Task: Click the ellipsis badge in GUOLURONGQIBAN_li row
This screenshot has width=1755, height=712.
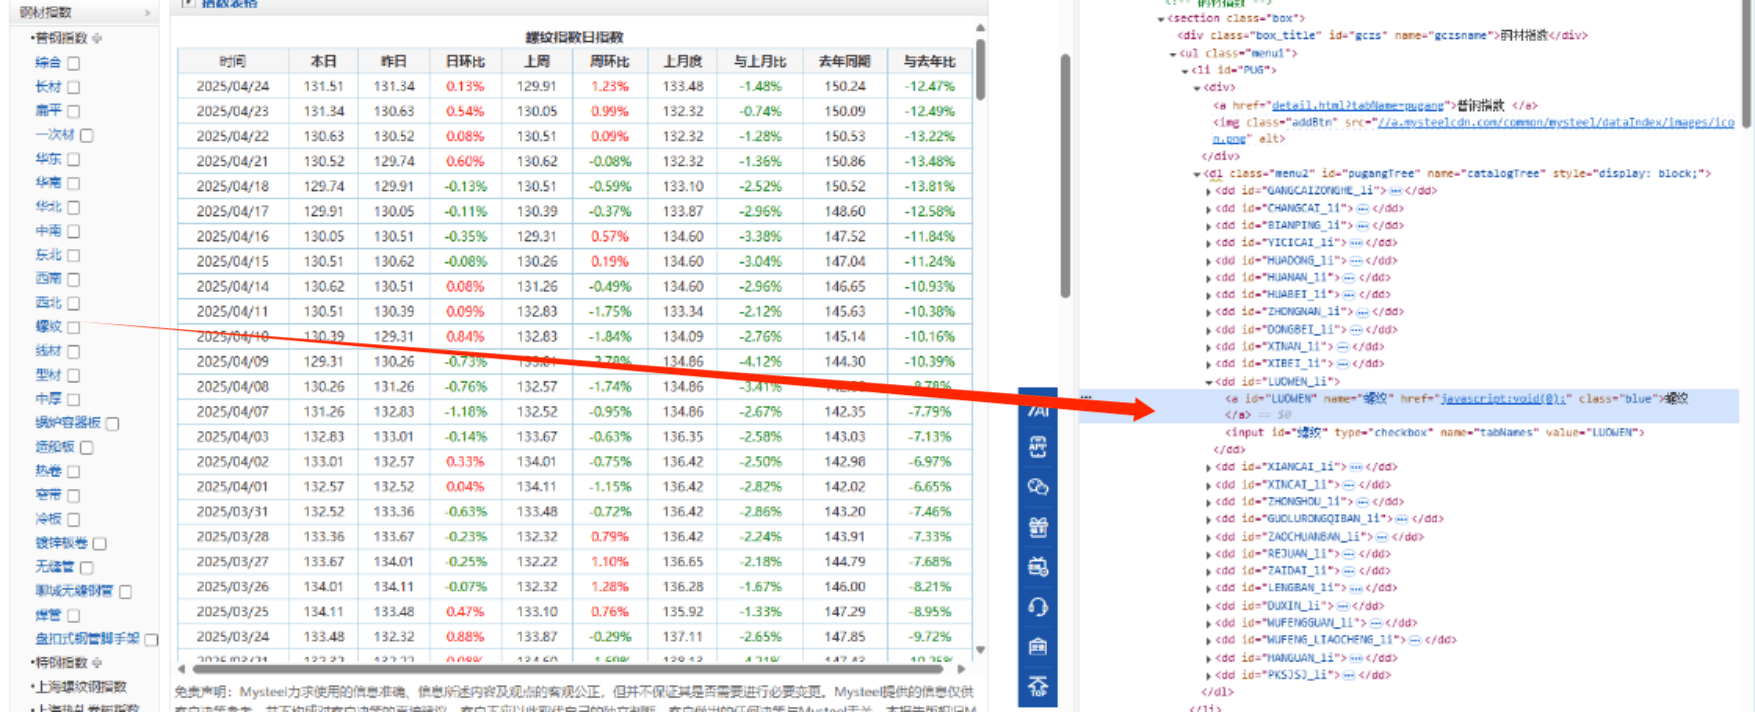Action: (1402, 518)
